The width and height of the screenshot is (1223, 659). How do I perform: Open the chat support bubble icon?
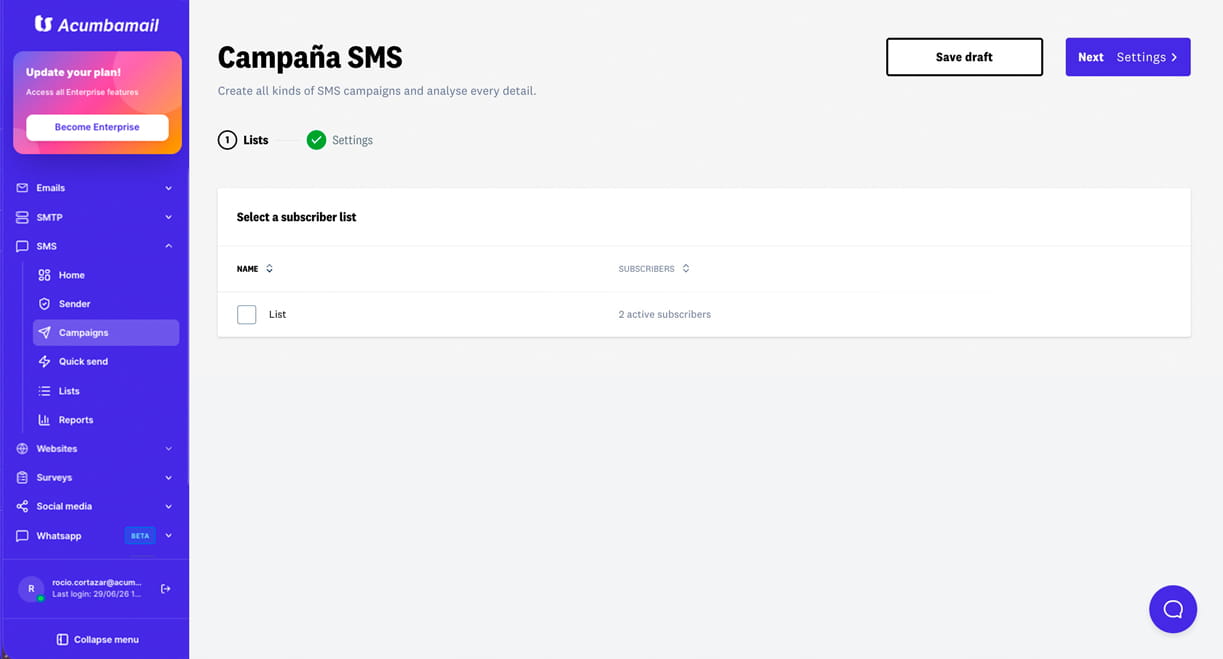click(1173, 609)
